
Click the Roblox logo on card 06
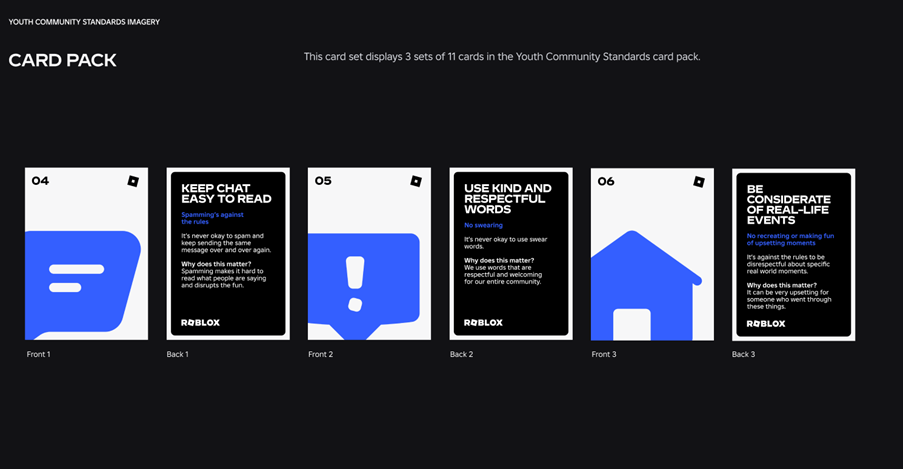699,182
